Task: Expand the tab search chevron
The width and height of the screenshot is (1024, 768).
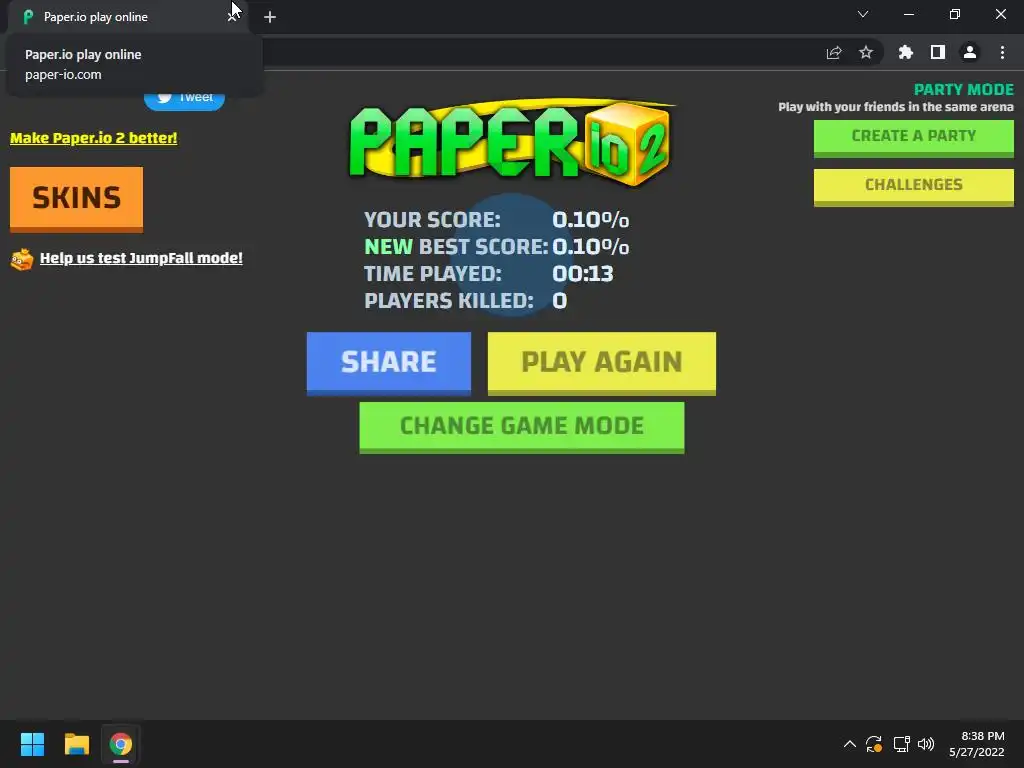Action: point(863,14)
